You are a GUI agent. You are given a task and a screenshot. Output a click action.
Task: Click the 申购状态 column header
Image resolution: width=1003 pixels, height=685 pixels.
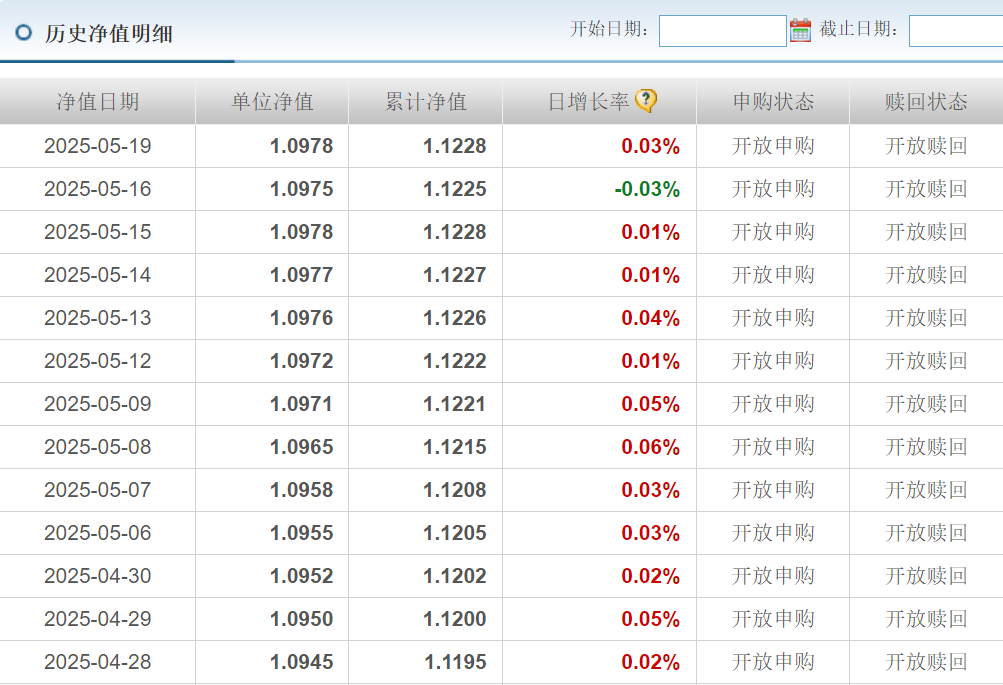(x=773, y=102)
